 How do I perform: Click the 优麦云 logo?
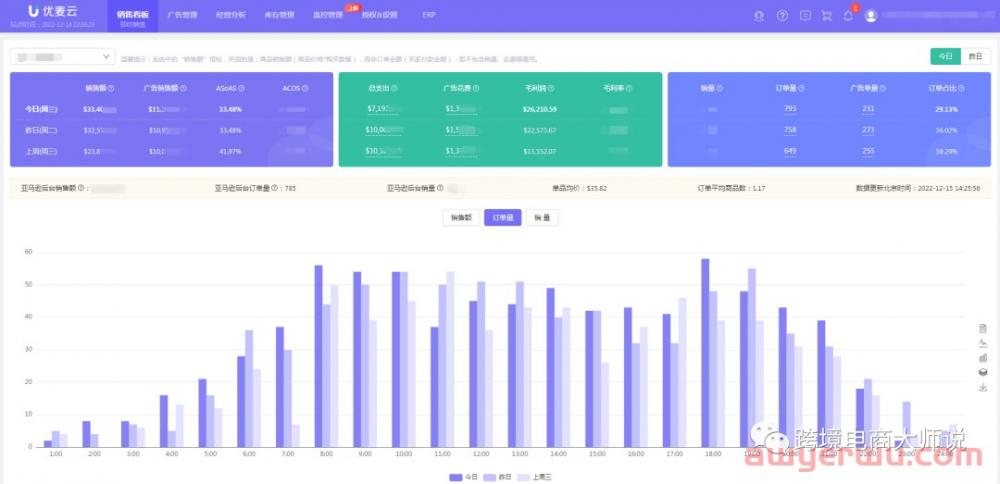53,11
